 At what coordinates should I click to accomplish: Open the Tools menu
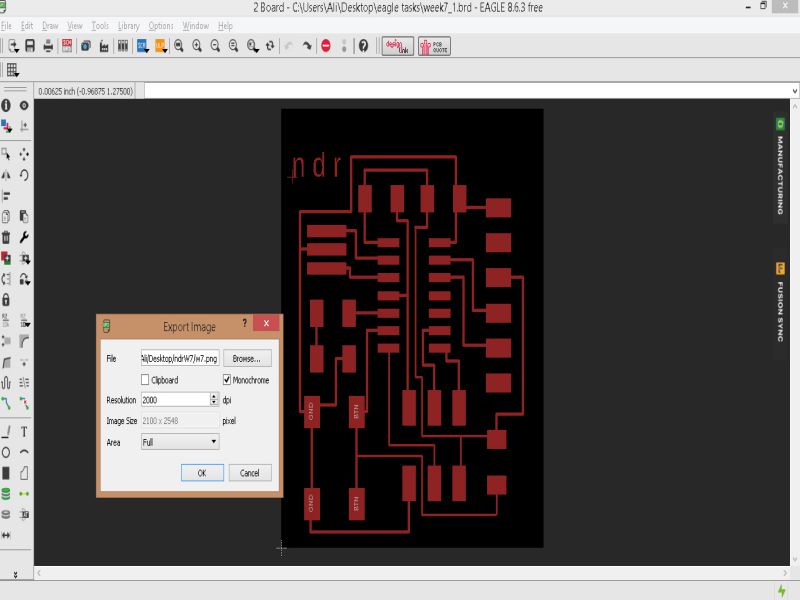[100, 25]
